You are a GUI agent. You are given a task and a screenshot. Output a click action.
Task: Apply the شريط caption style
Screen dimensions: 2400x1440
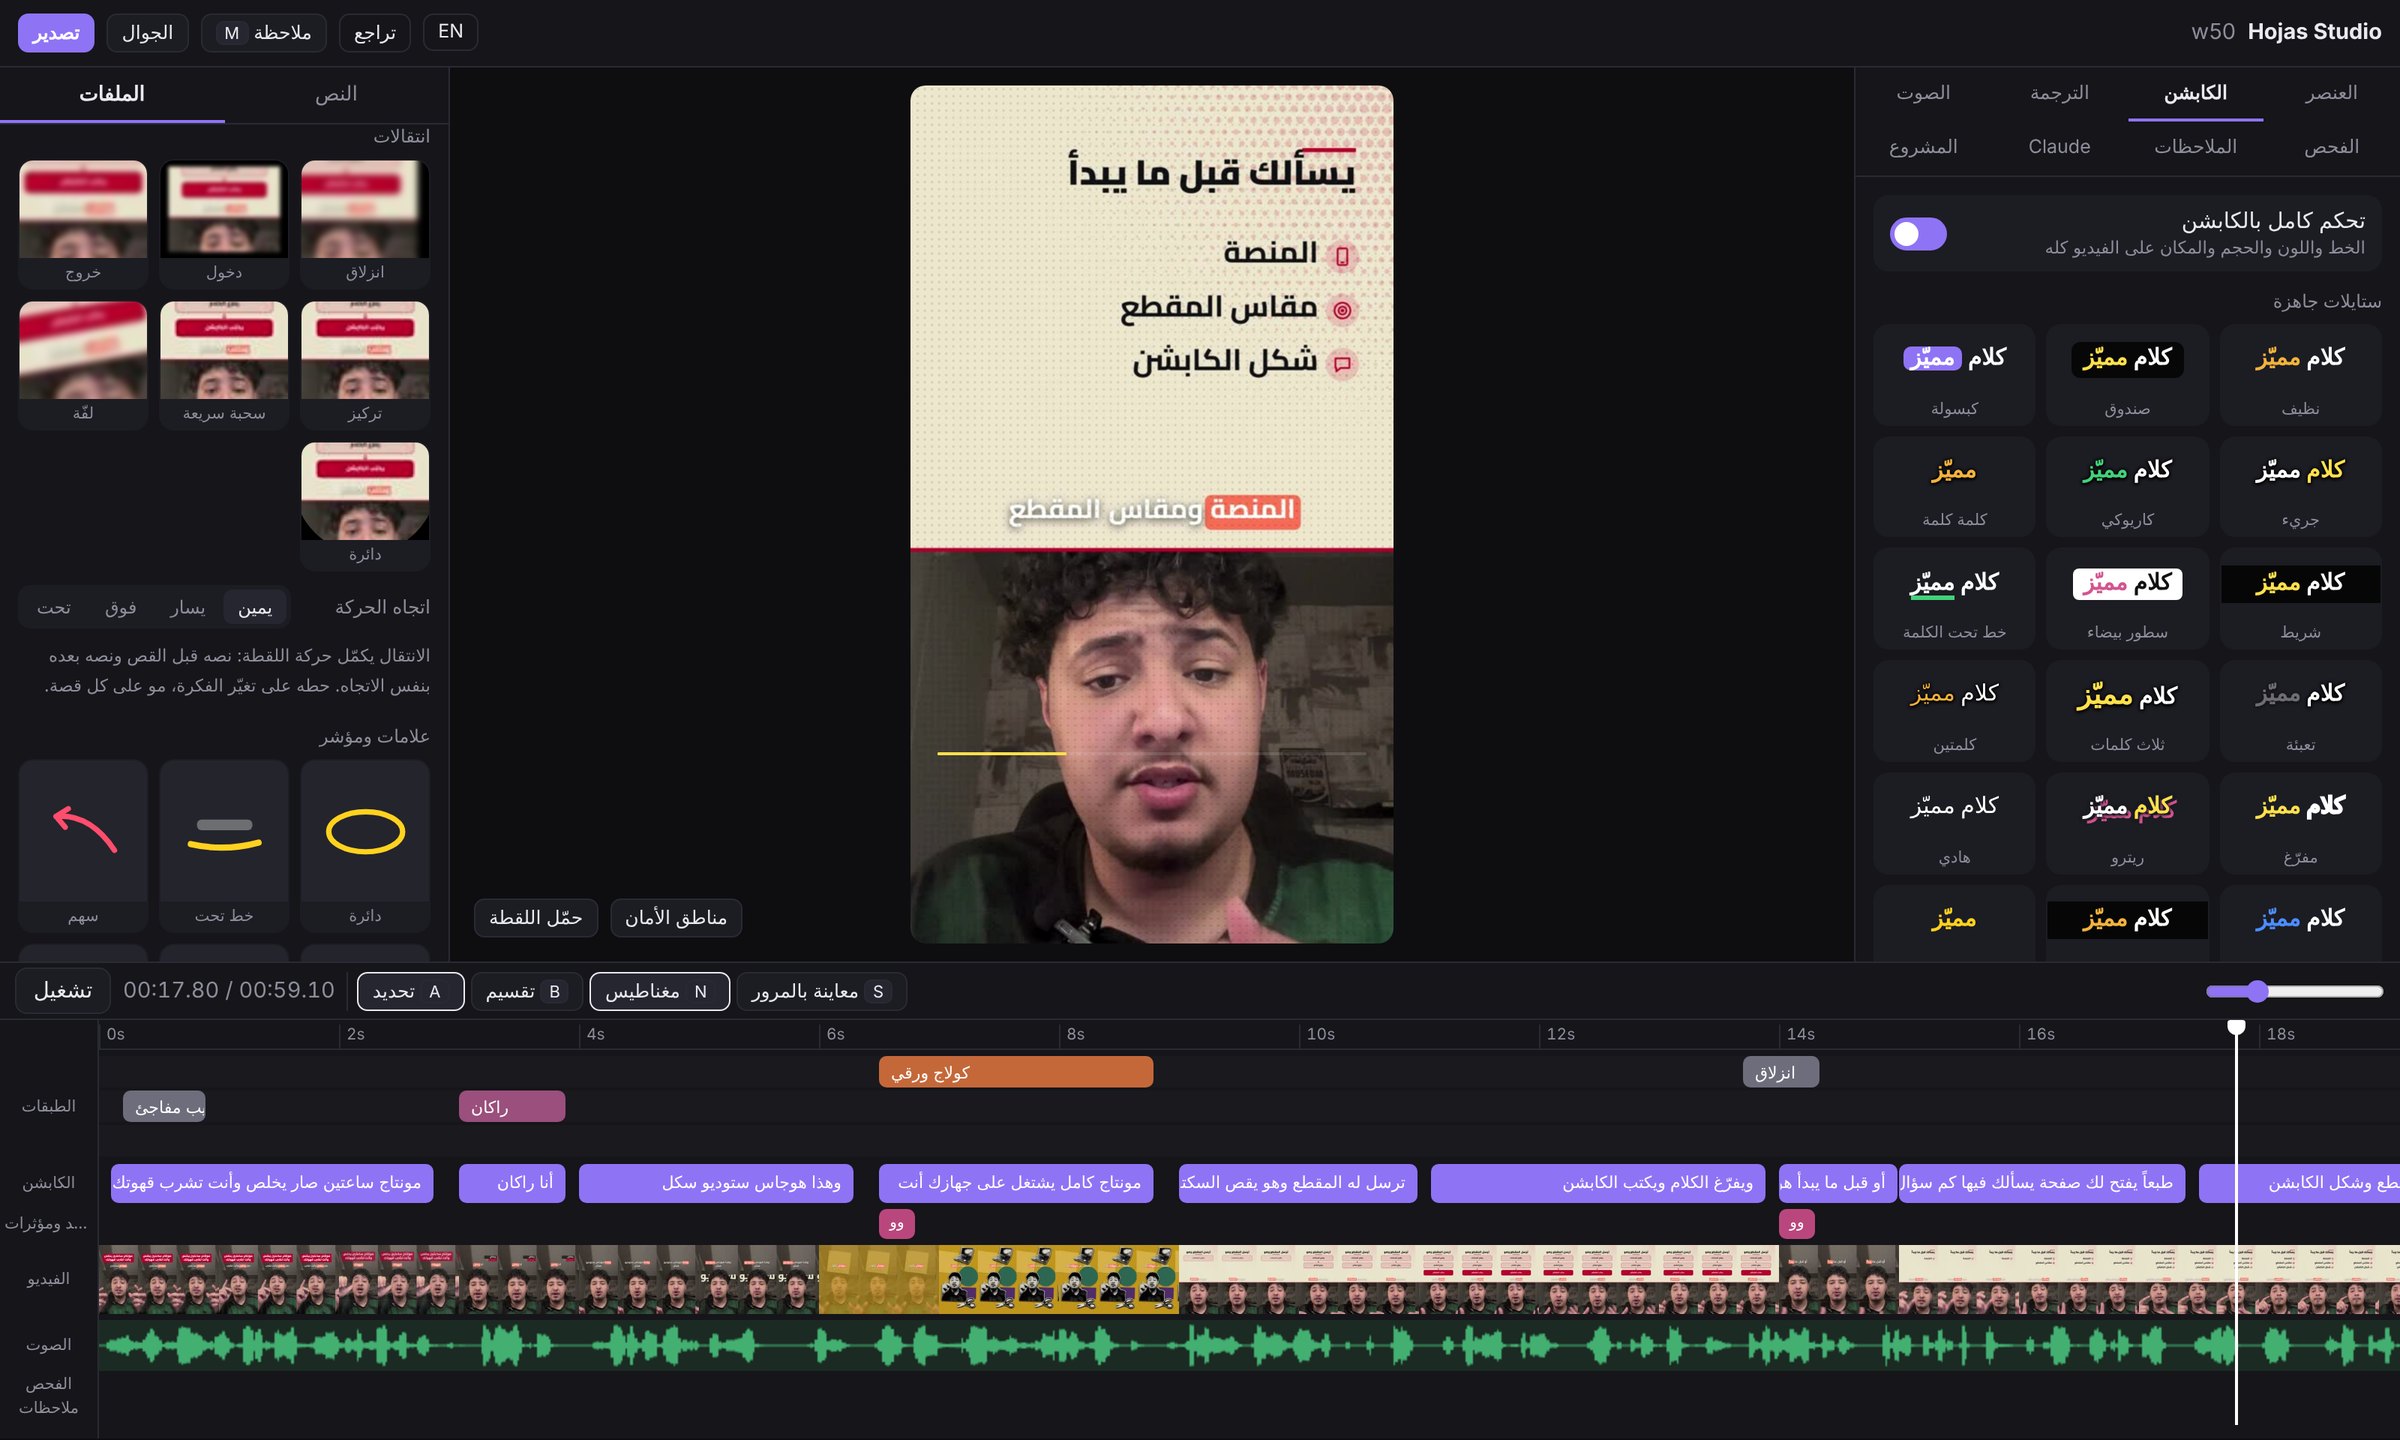tap(2300, 600)
